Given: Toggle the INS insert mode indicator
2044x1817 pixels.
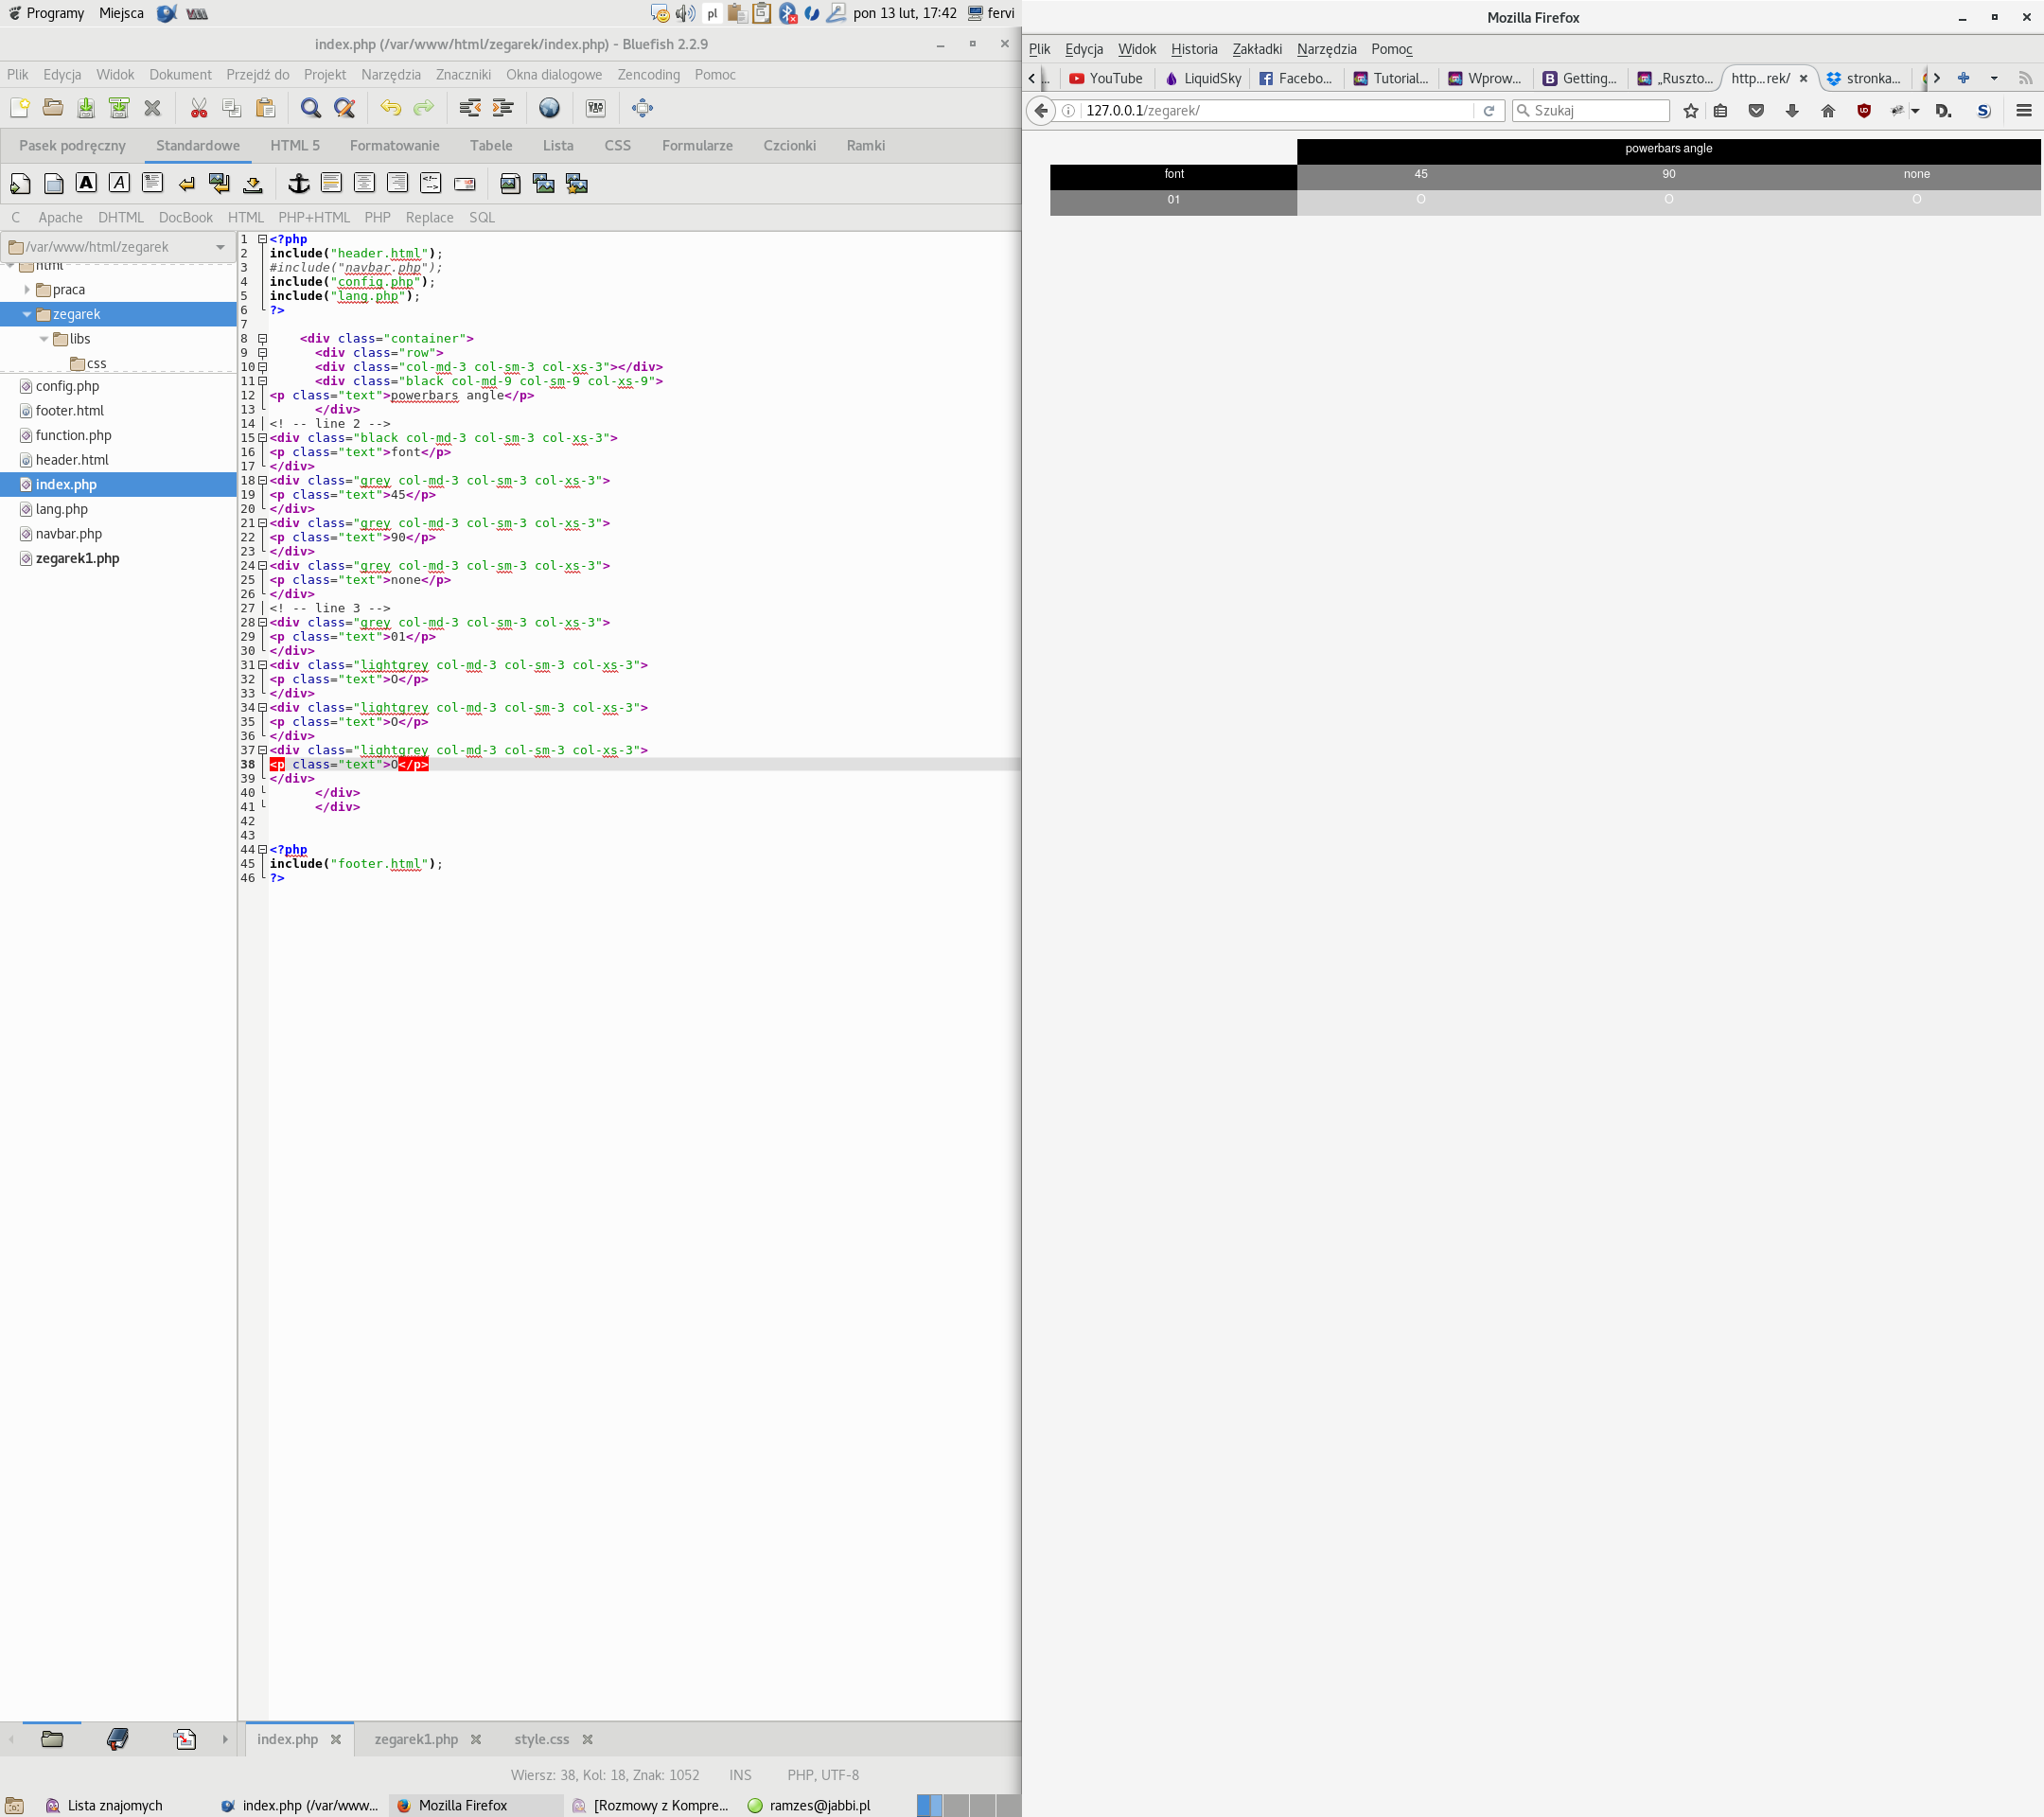Looking at the screenshot, I should 740,1775.
